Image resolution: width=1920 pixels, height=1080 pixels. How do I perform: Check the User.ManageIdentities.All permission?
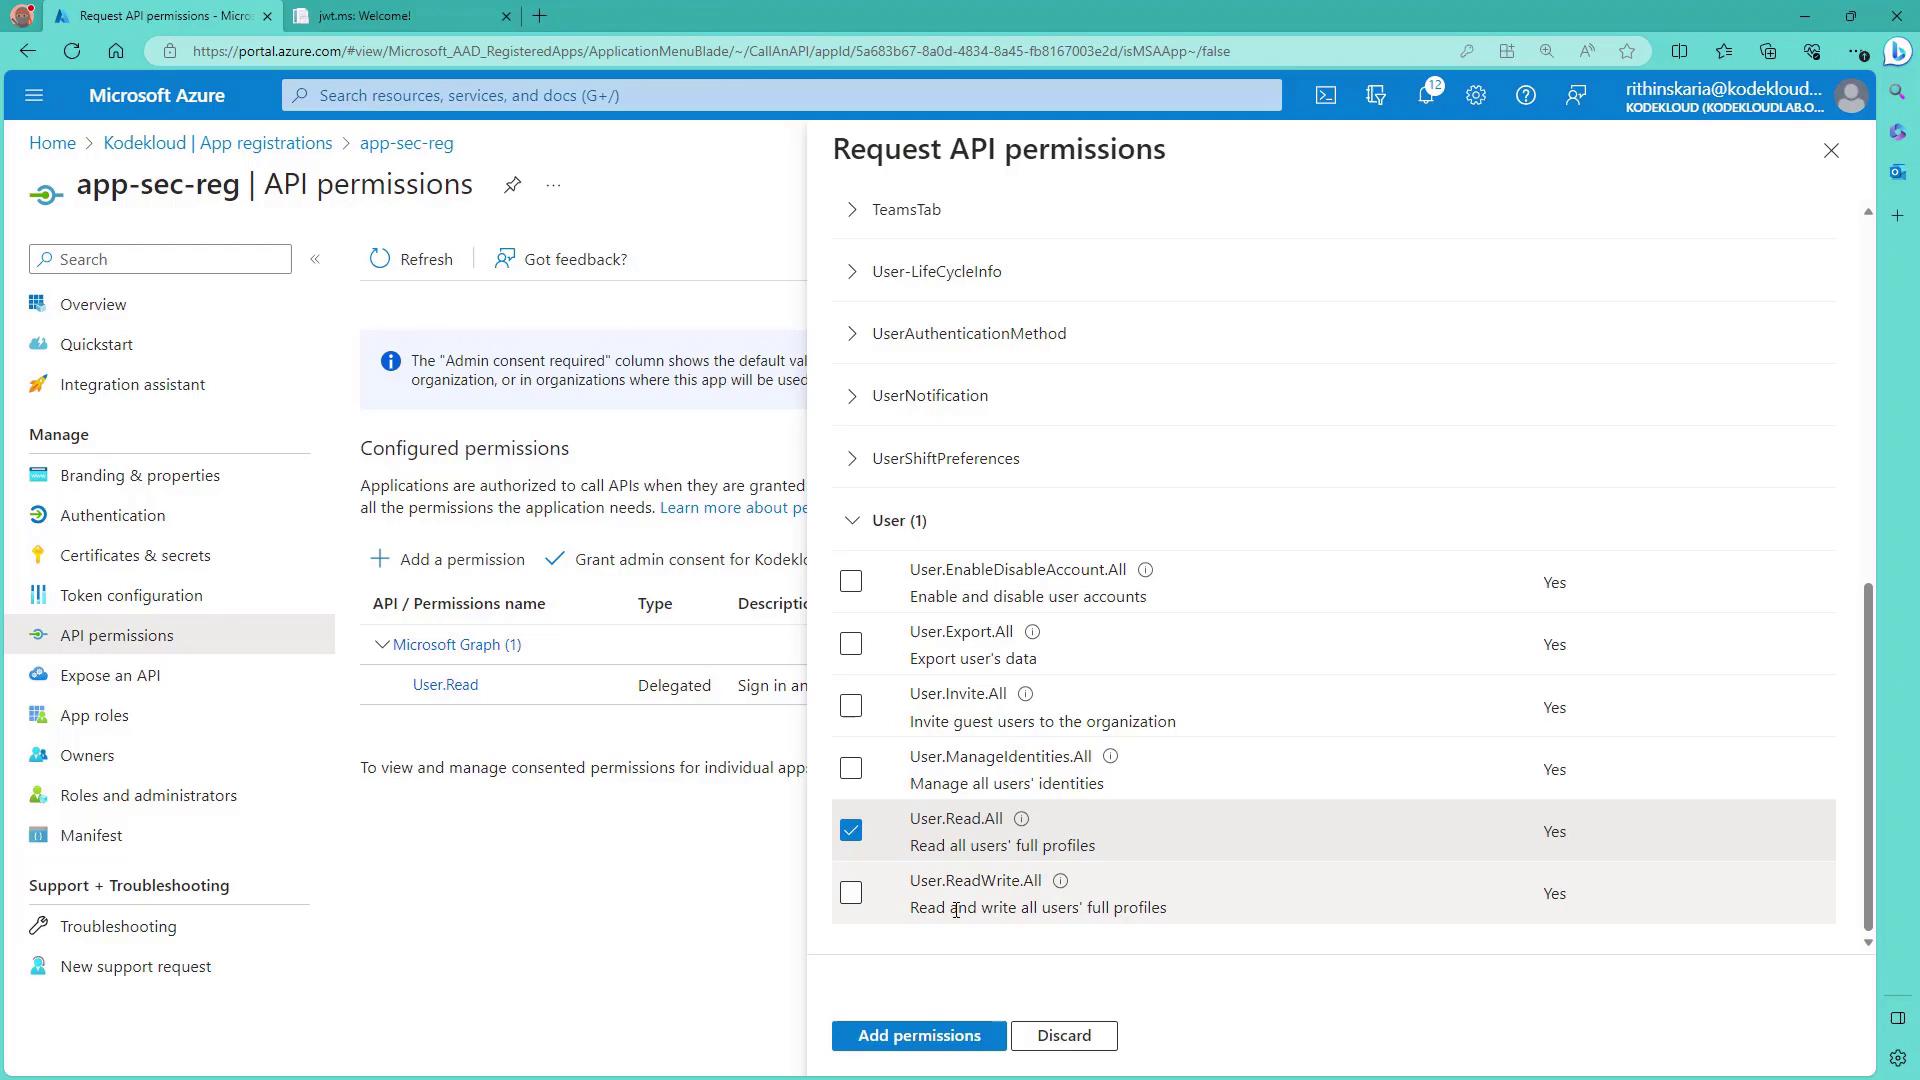[x=851, y=768]
